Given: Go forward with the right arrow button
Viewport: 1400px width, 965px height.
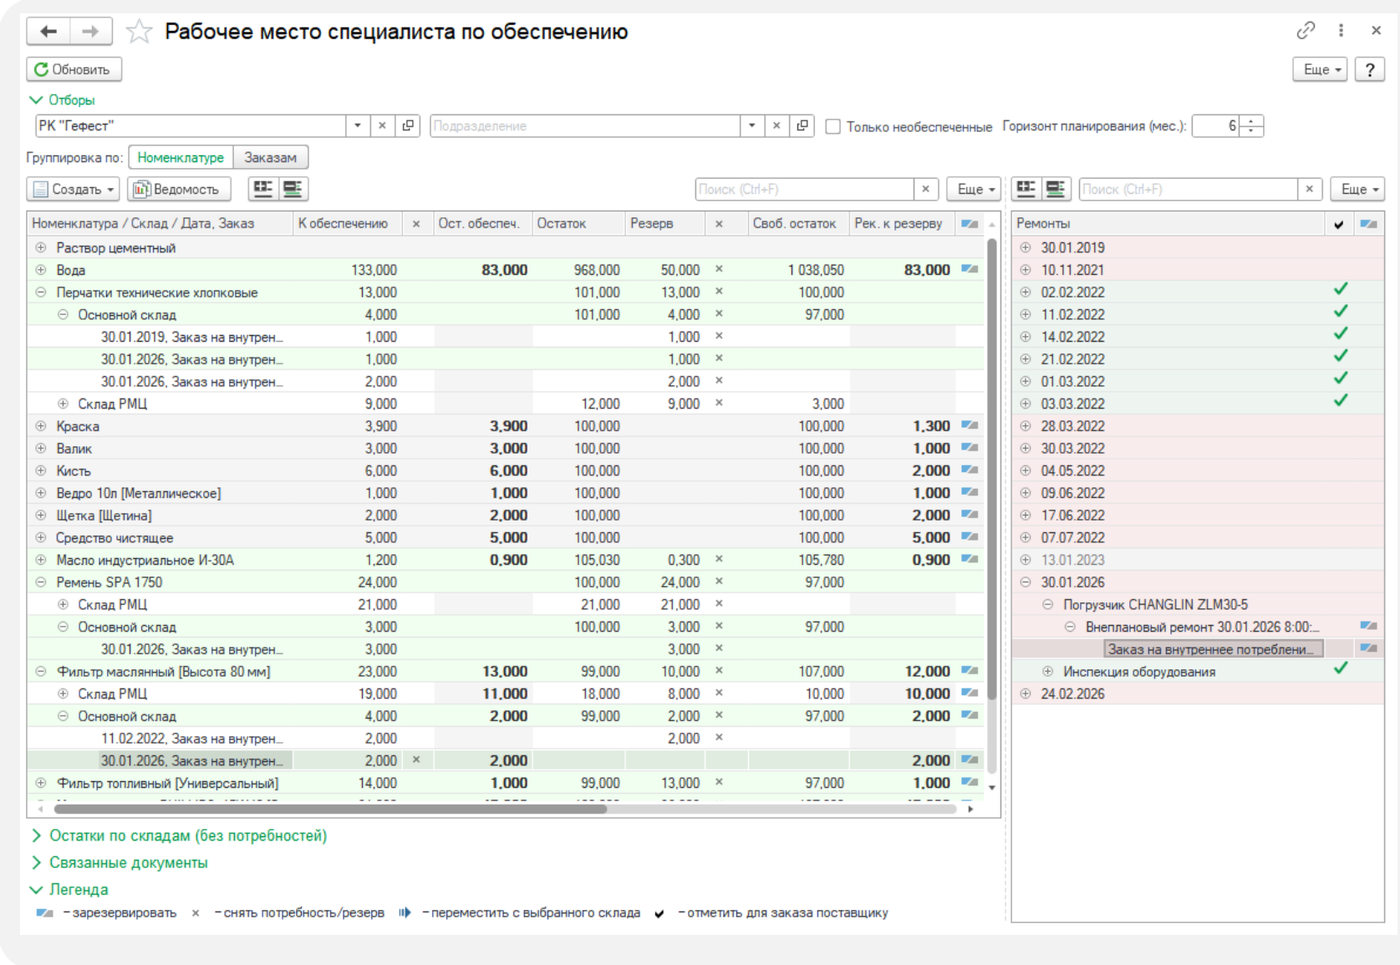Looking at the screenshot, I should coord(90,32).
